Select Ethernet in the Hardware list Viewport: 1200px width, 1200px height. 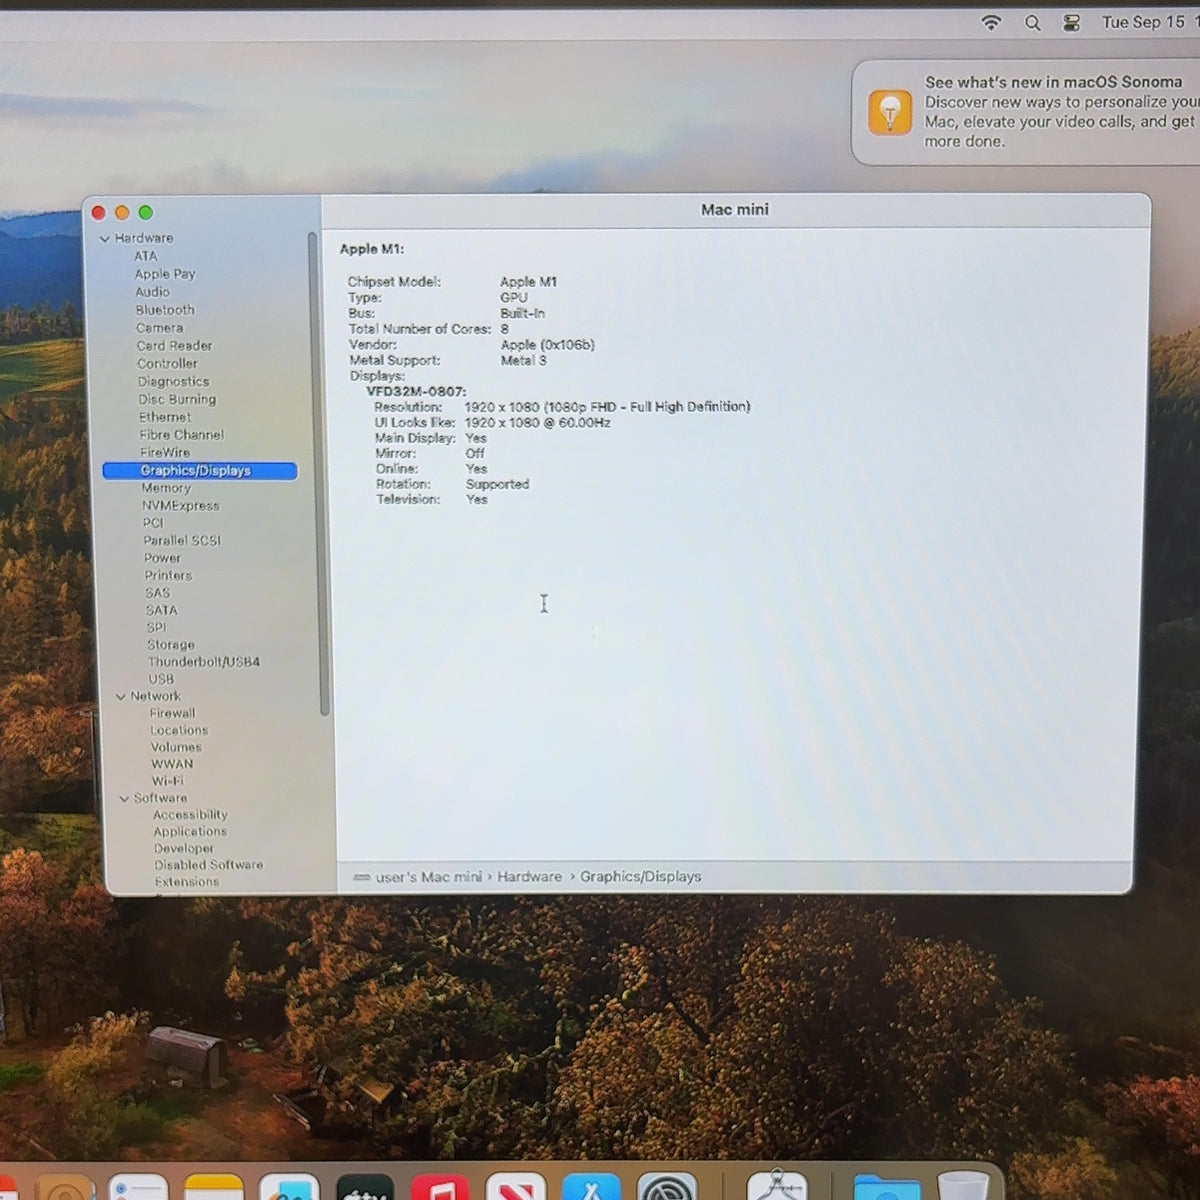coord(165,417)
